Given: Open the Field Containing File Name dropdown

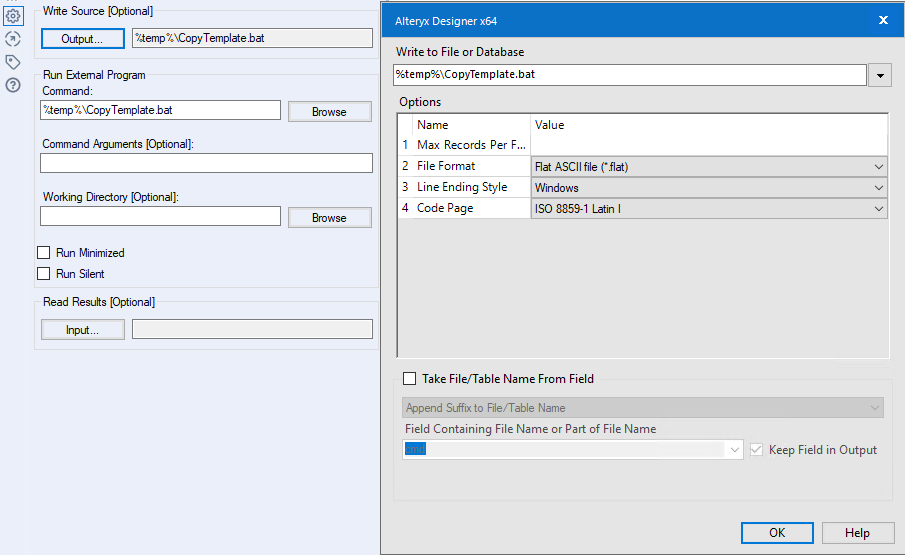Looking at the screenshot, I should [x=572, y=449].
